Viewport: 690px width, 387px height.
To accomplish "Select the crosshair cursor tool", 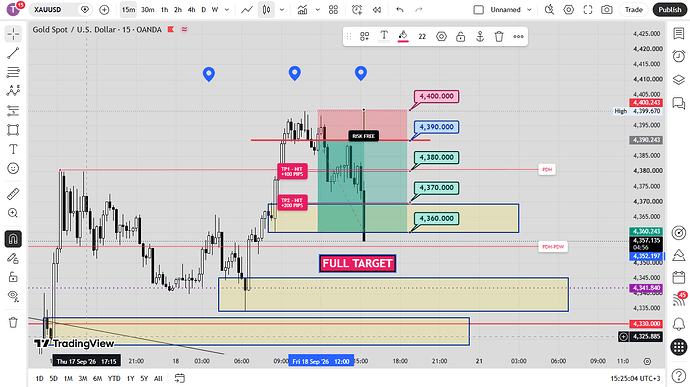I will point(13,34).
